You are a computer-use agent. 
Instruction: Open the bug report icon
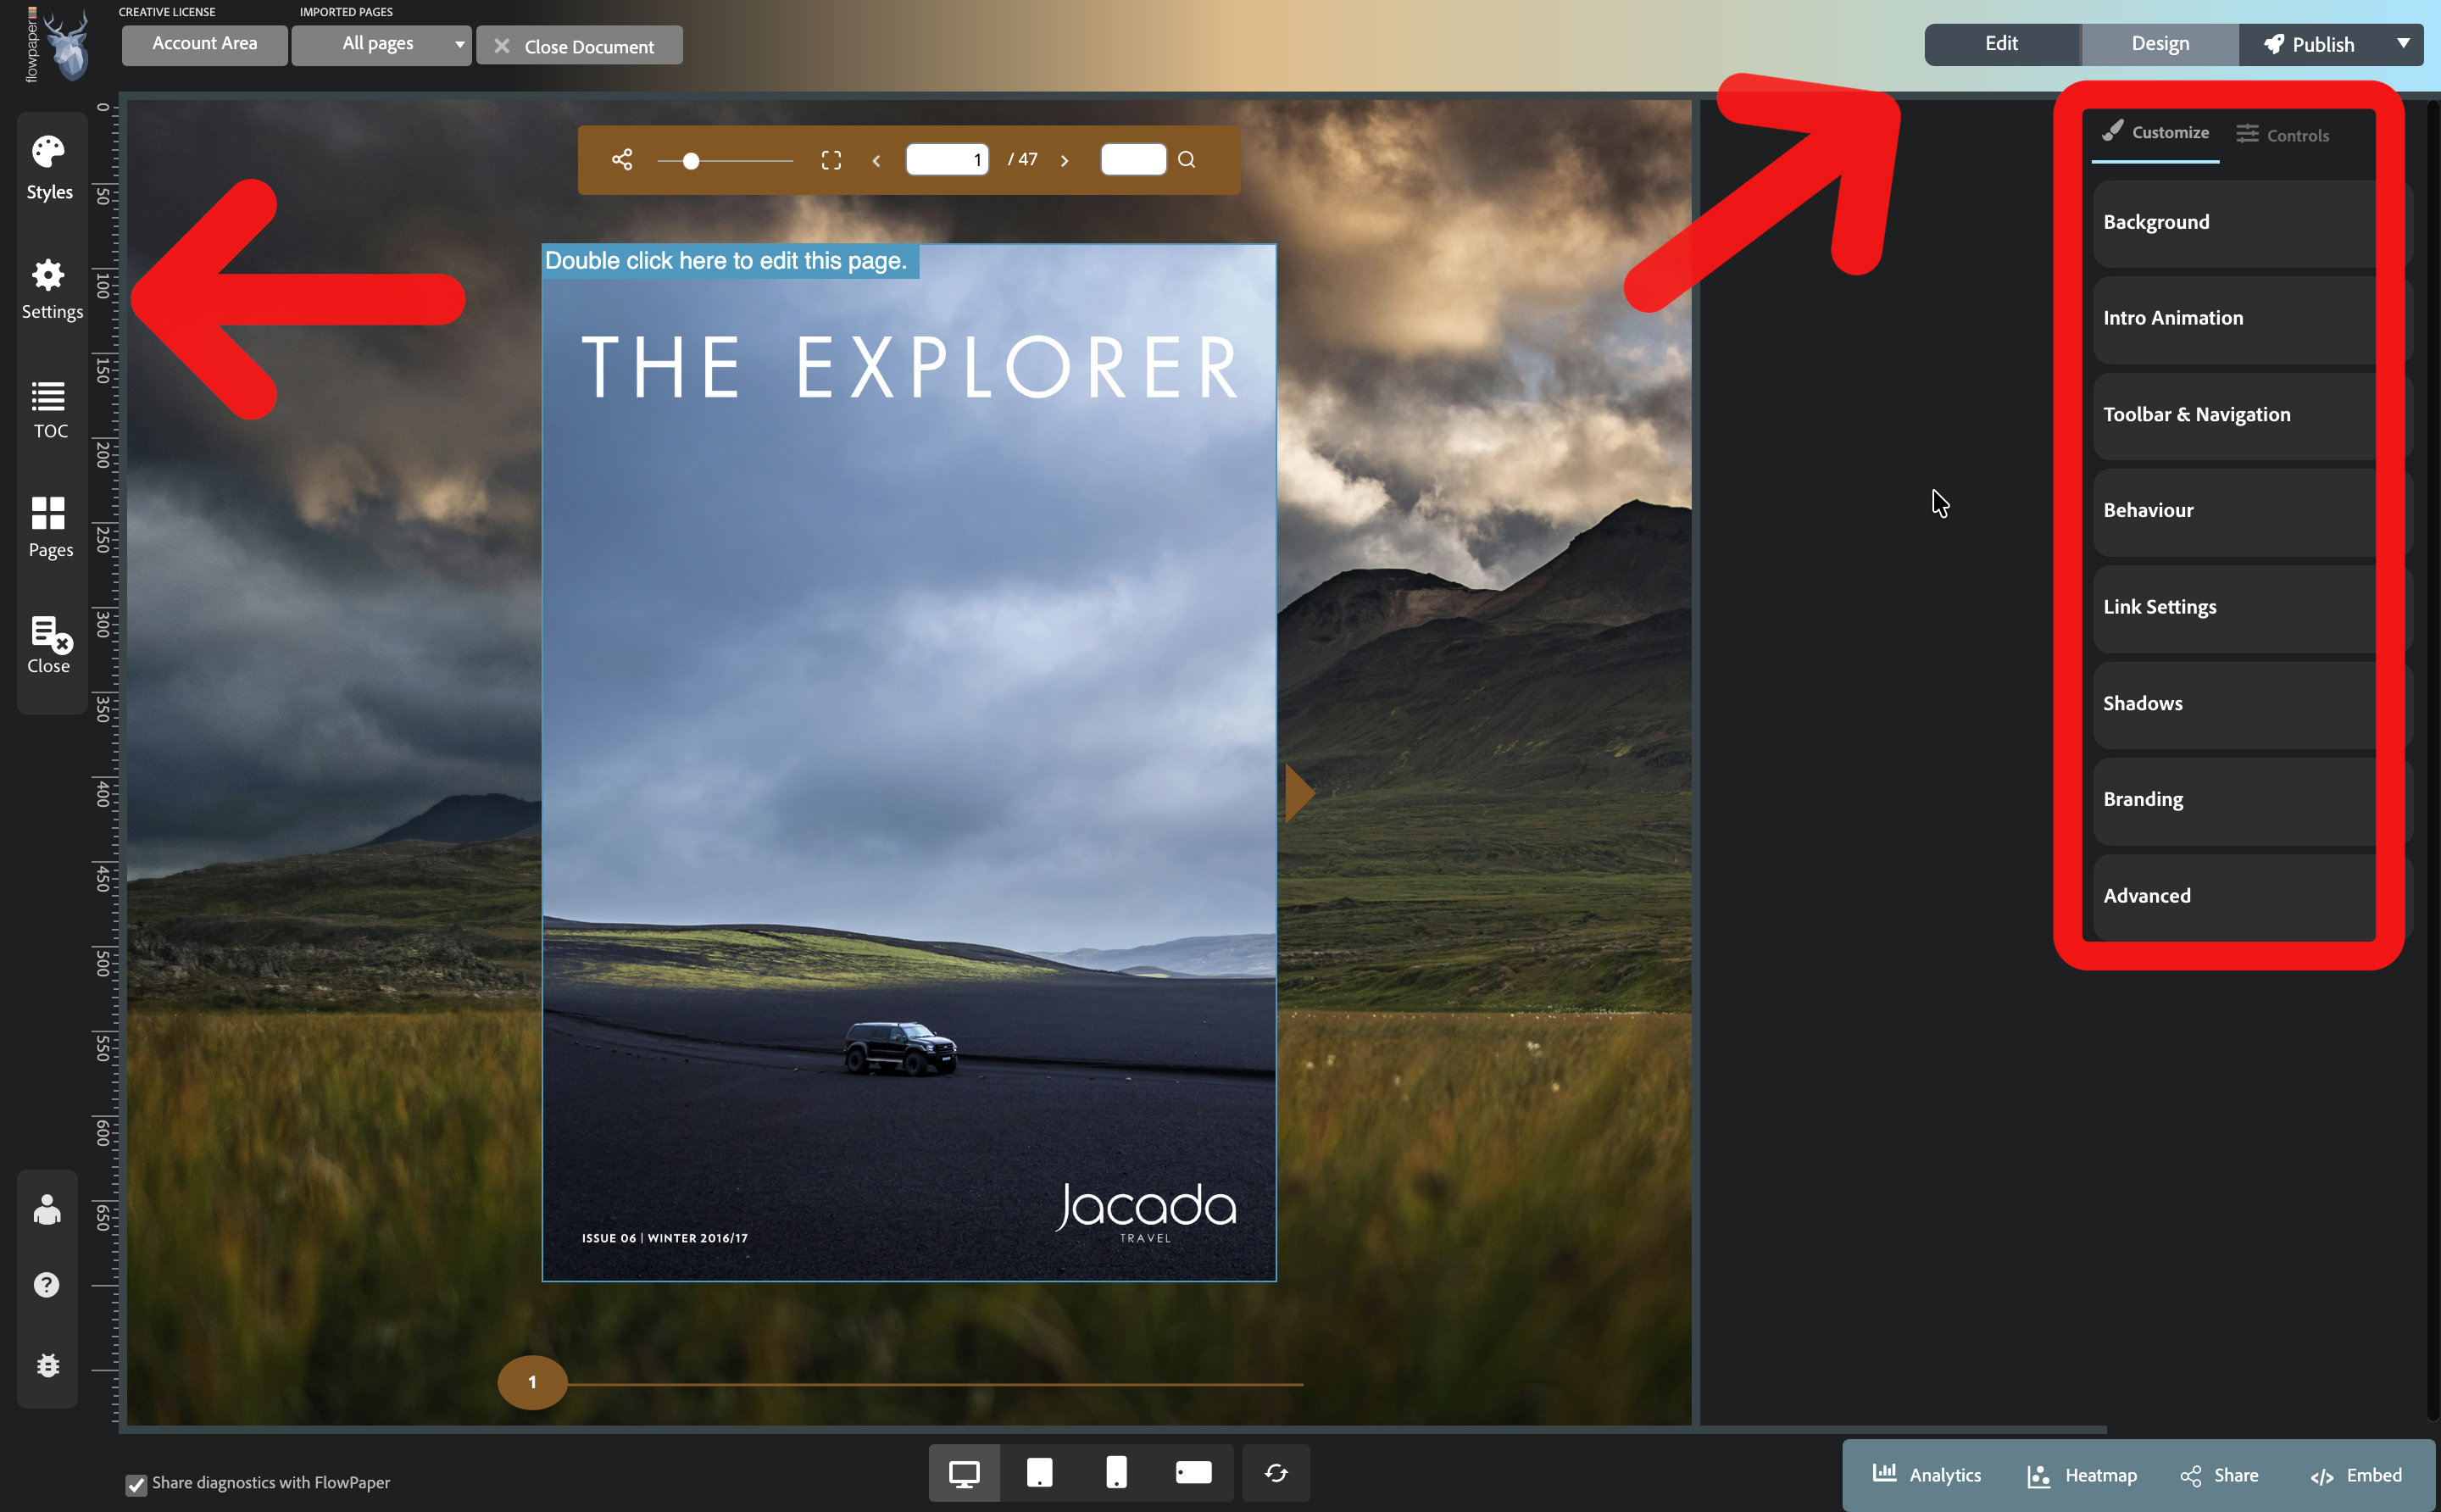[x=47, y=1365]
